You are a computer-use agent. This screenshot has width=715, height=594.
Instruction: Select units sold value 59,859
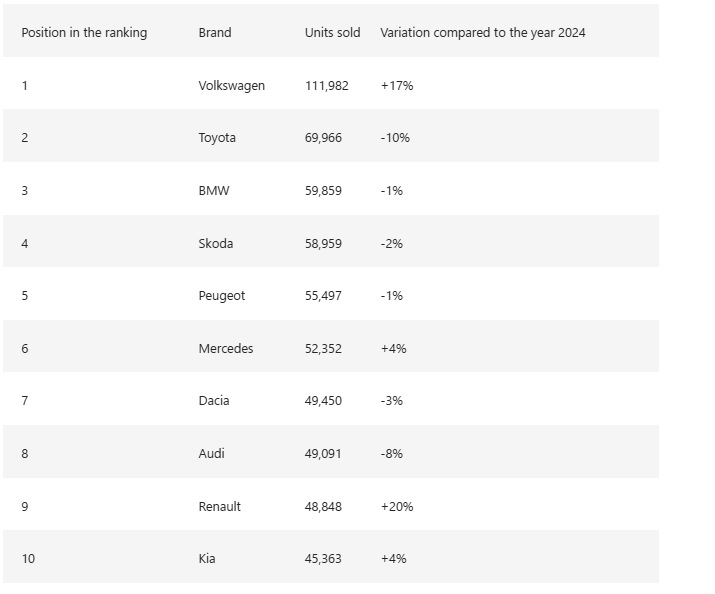323,191
